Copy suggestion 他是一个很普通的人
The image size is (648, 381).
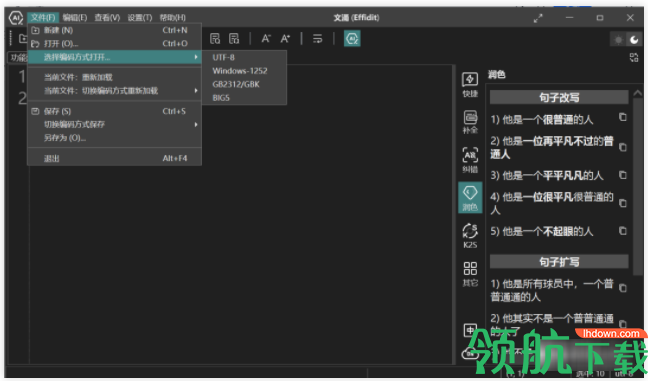[x=623, y=117]
